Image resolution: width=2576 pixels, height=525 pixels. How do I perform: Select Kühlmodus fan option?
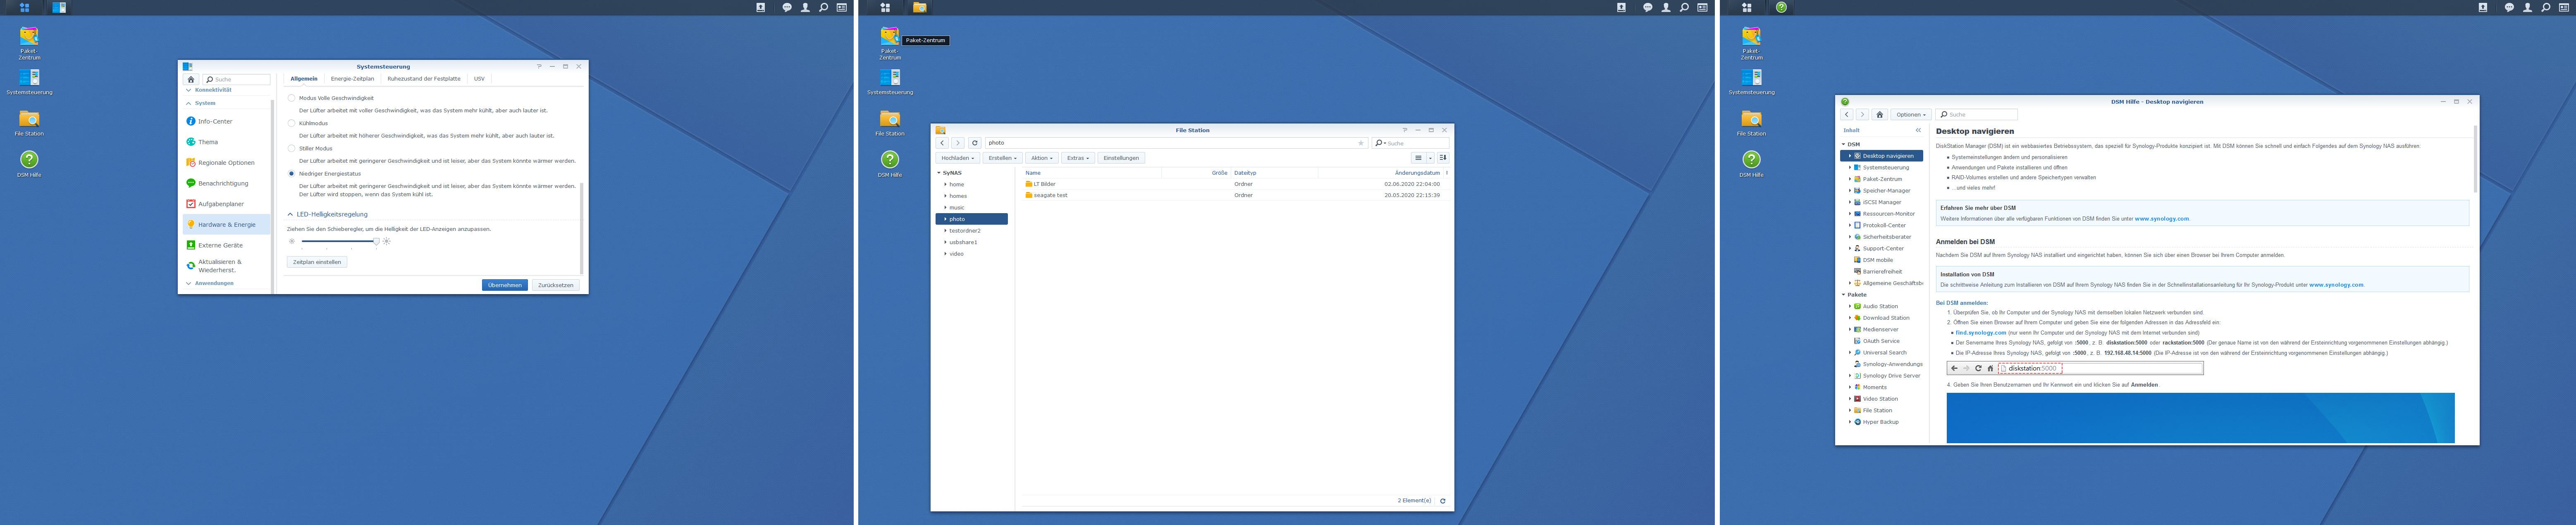click(x=292, y=123)
